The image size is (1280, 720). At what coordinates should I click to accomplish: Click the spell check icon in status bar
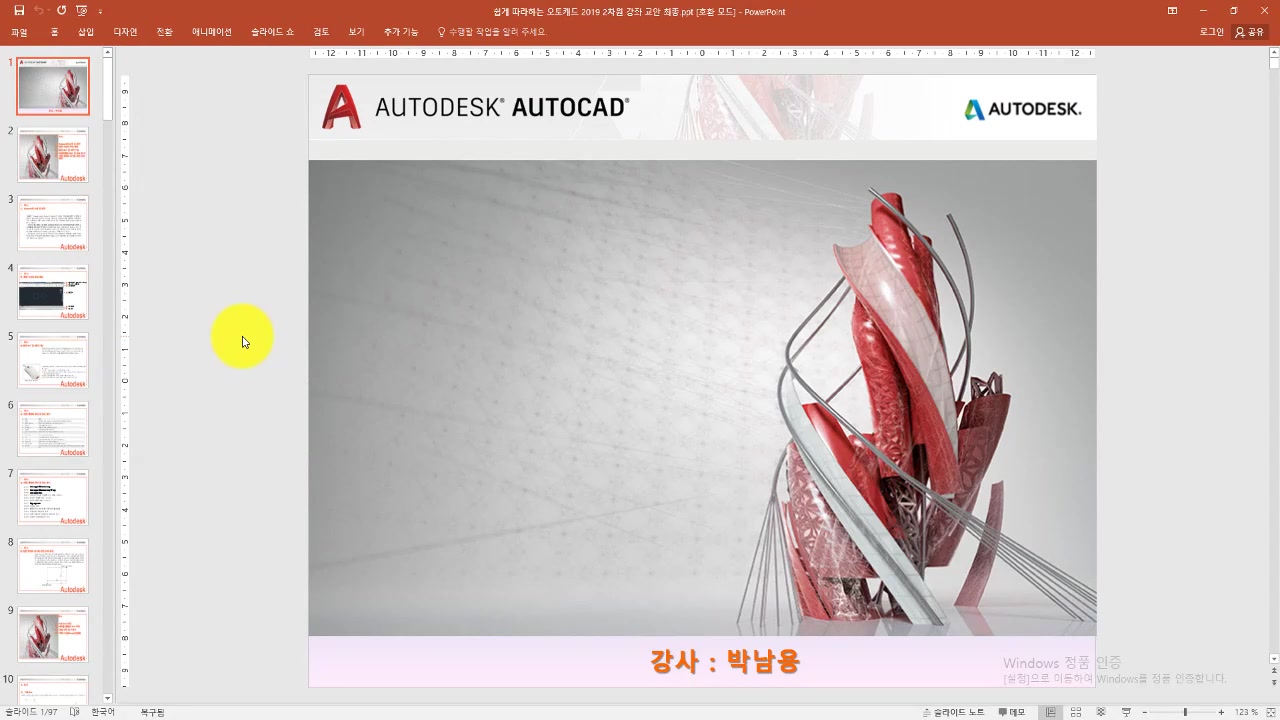(x=75, y=712)
